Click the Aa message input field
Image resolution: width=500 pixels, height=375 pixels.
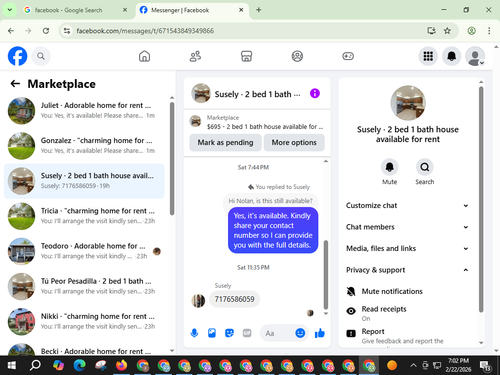[278, 333]
